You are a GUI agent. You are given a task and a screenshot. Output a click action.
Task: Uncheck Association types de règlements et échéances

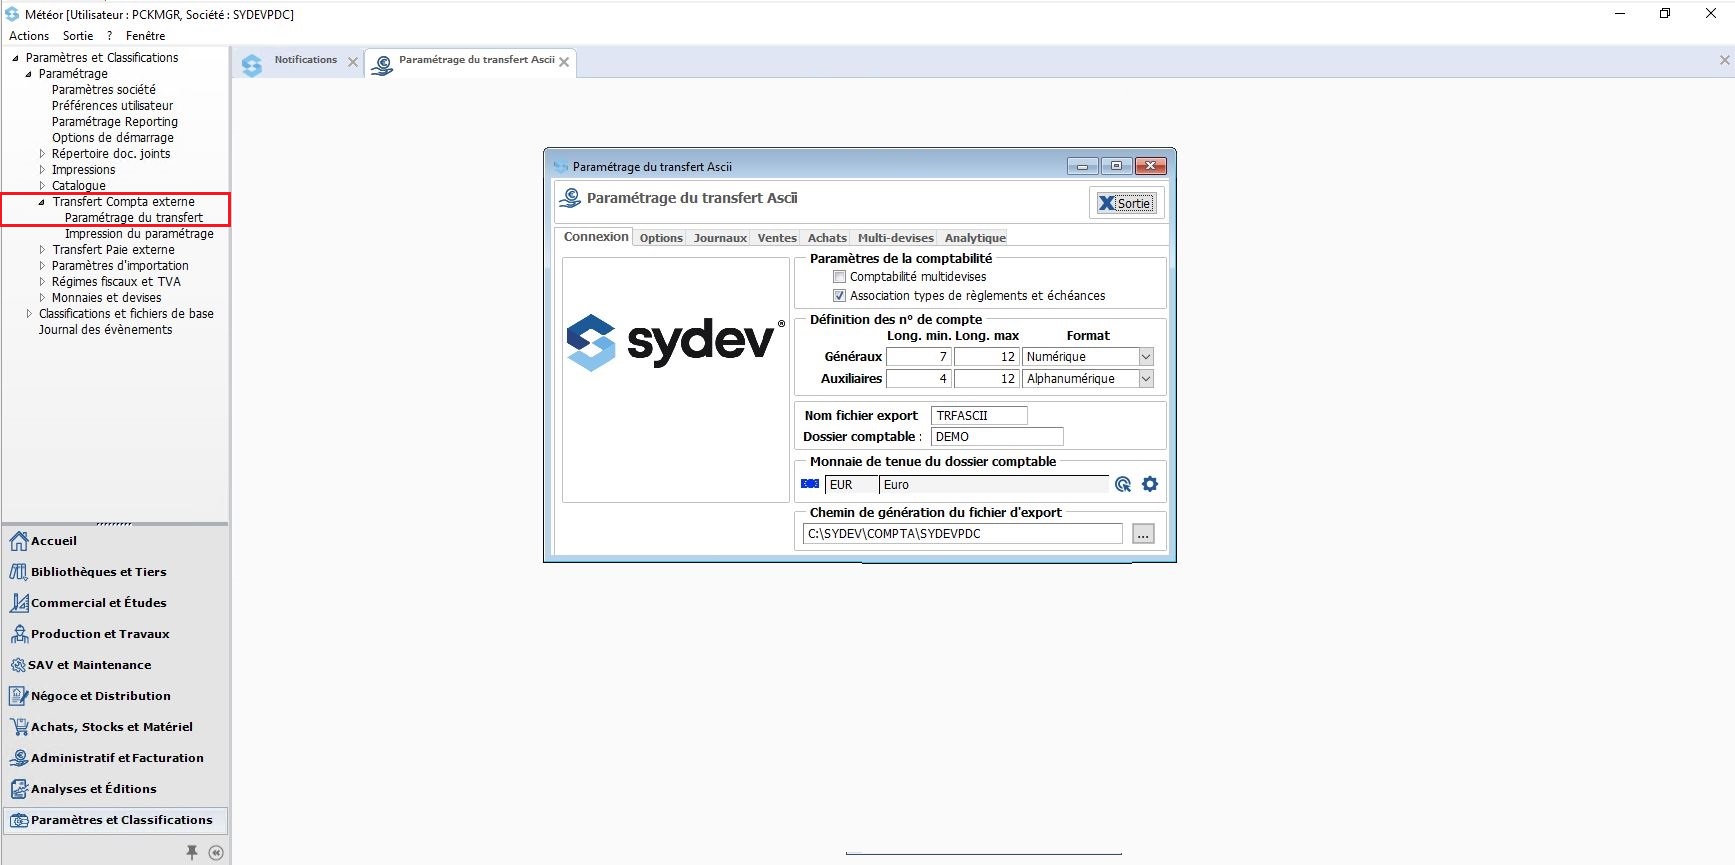pos(840,296)
